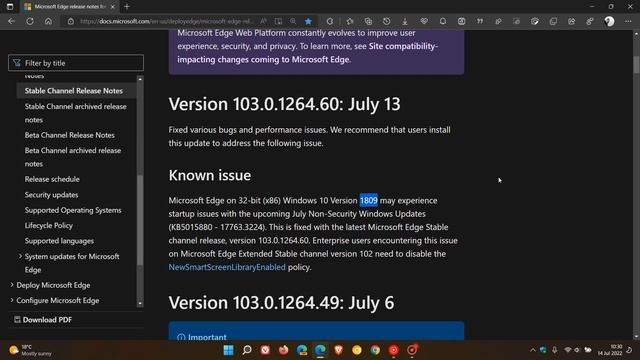
Task: Start Read aloud from address bar
Action: coord(263,21)
